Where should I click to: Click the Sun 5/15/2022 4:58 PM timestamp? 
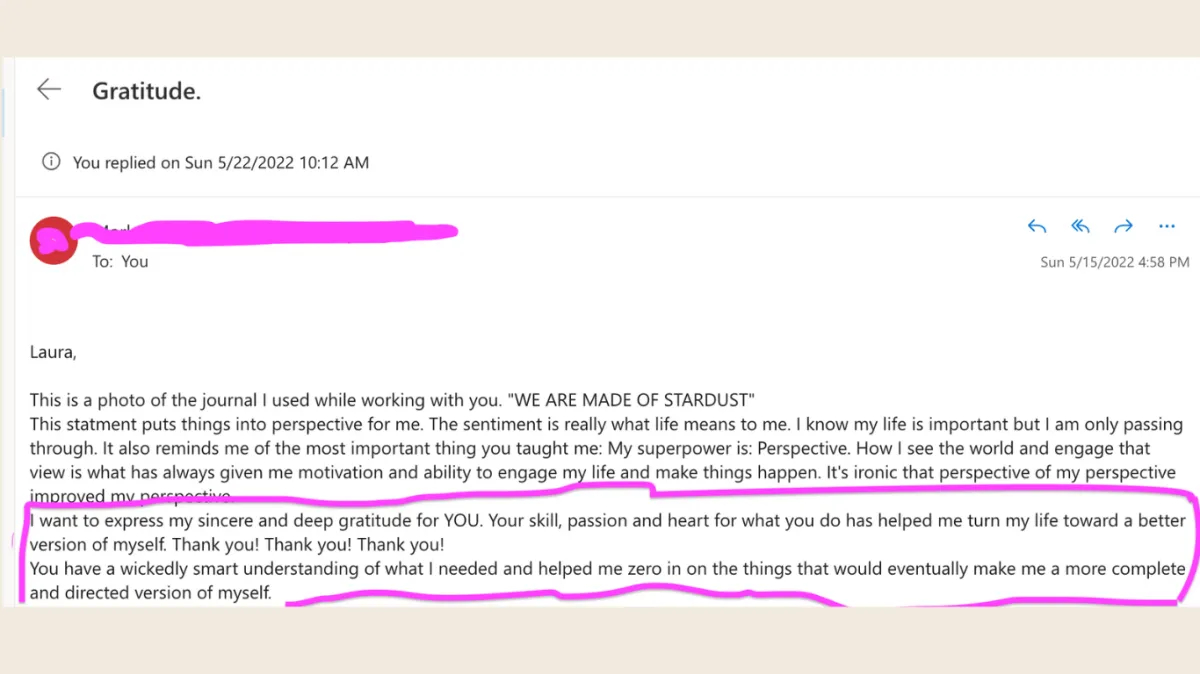point(1115,262)
